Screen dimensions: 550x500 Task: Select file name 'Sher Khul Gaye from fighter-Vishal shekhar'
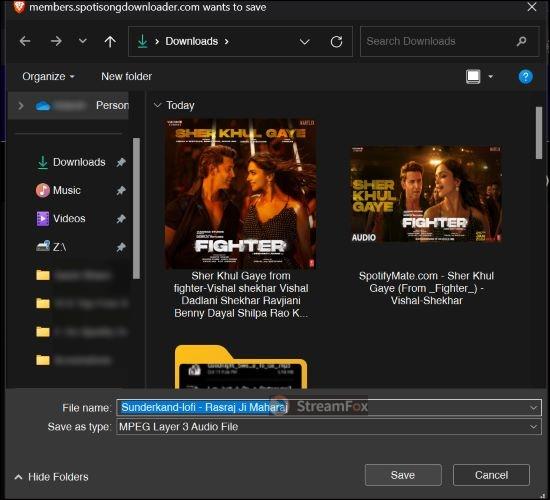point(241,294)
